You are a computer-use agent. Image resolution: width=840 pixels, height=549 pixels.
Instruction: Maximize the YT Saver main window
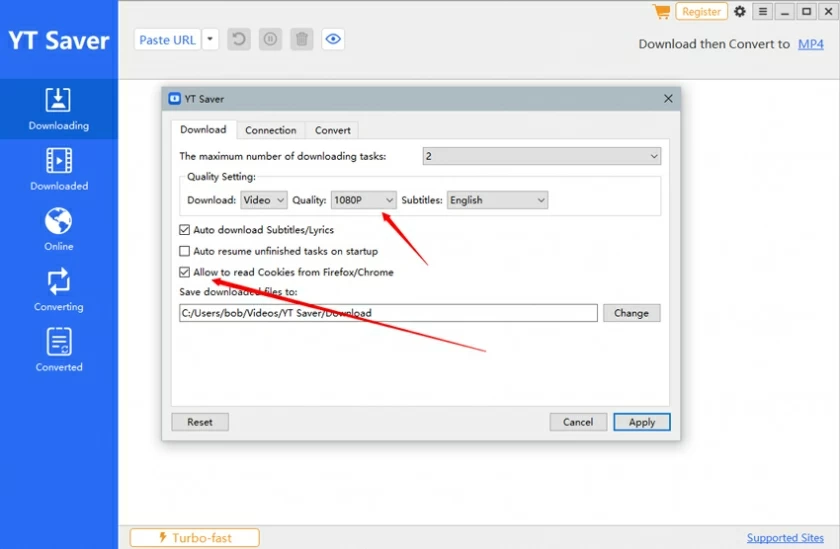click(x=806, y=11)
